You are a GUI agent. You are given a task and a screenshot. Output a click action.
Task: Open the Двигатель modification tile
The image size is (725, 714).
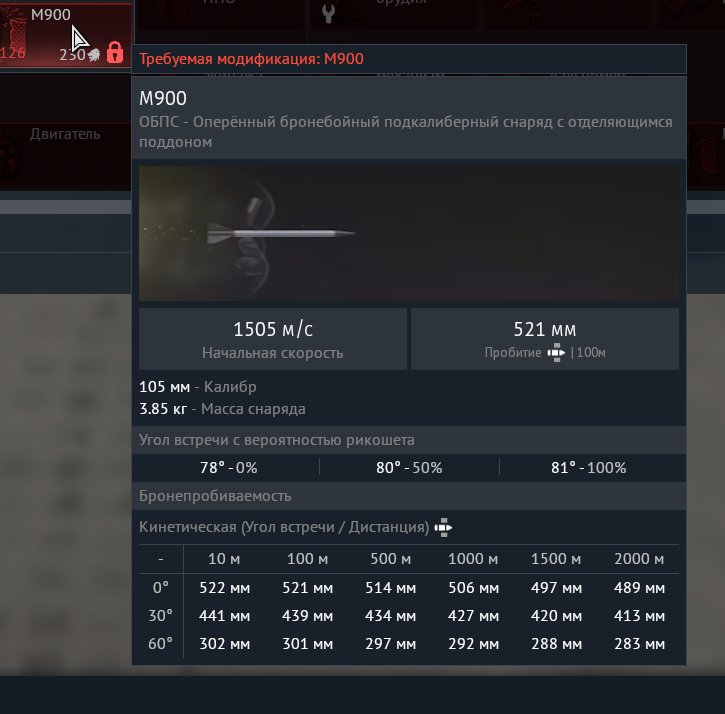[65, 156]
